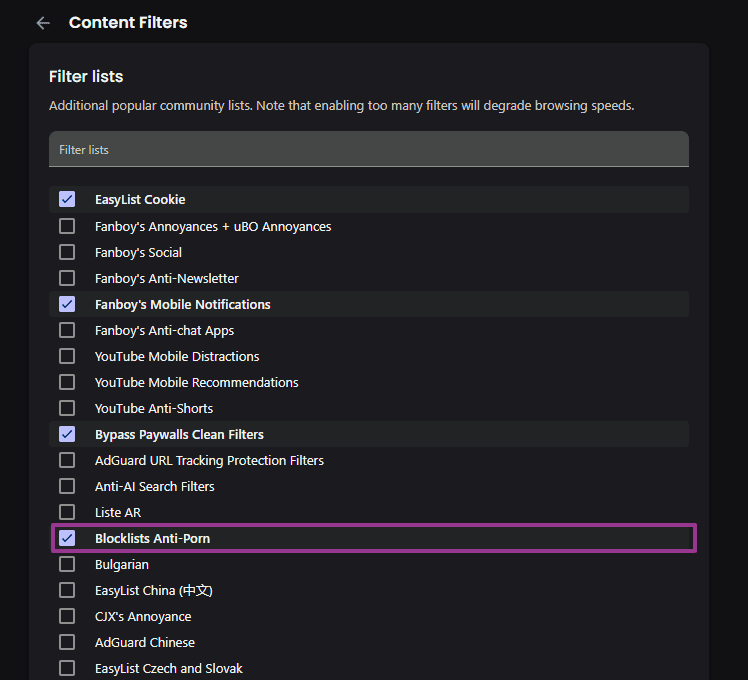Check the Fanboy's Anti-Newsletter box
Screen dimensions: 748x680
point(67,278)
